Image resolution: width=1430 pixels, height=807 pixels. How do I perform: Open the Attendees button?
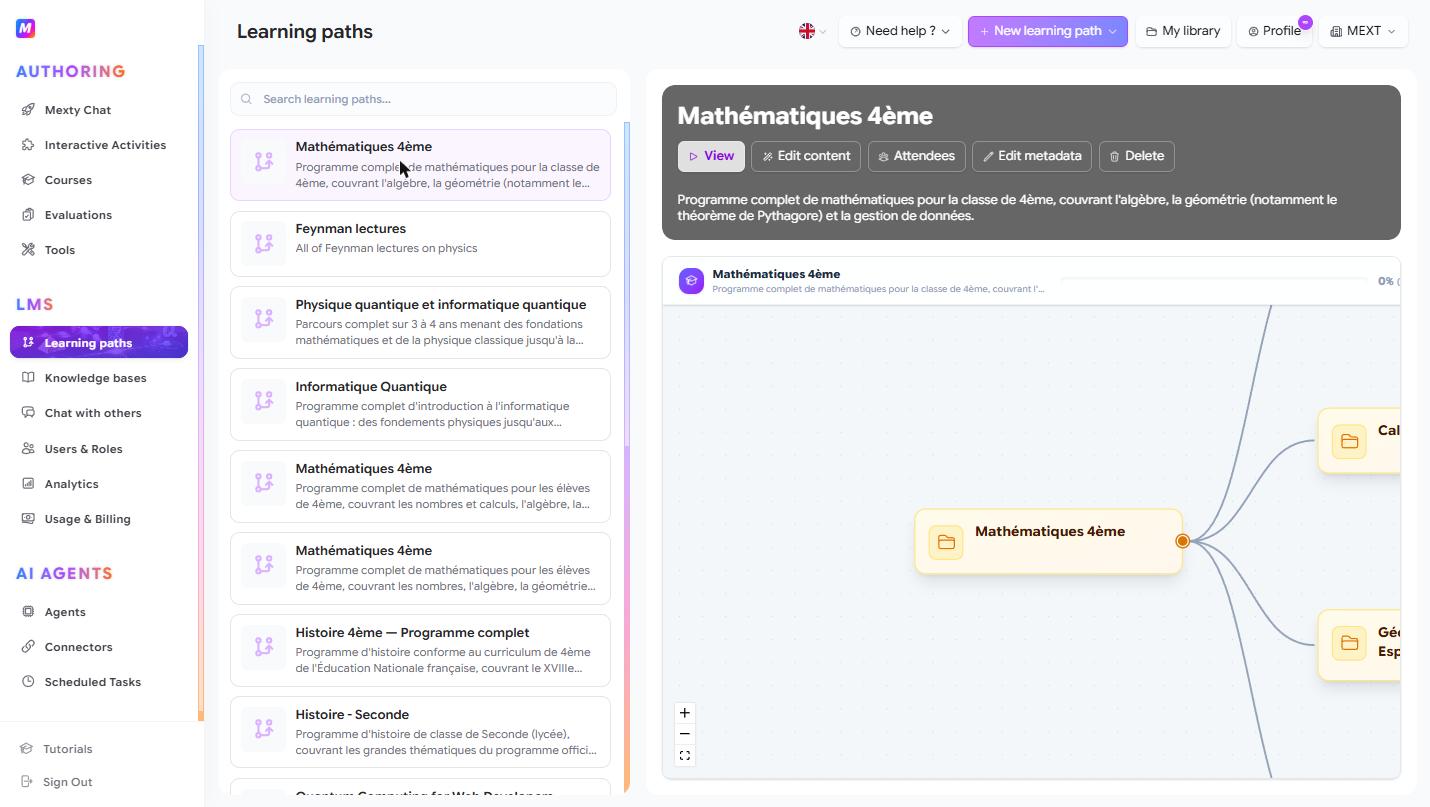click(916, 156)
